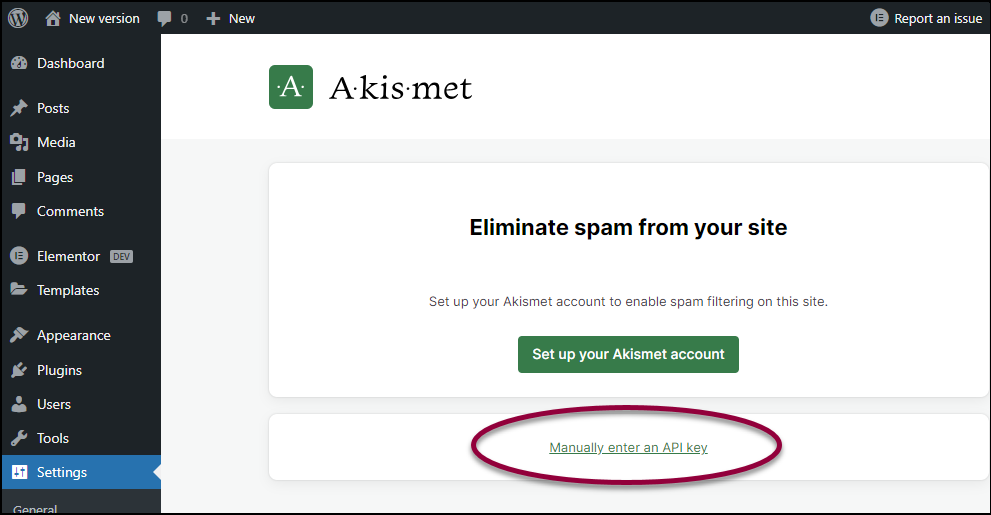Click Set up your Akismet account button
Viewport: 991px width, 515px height.
(628, 354)
